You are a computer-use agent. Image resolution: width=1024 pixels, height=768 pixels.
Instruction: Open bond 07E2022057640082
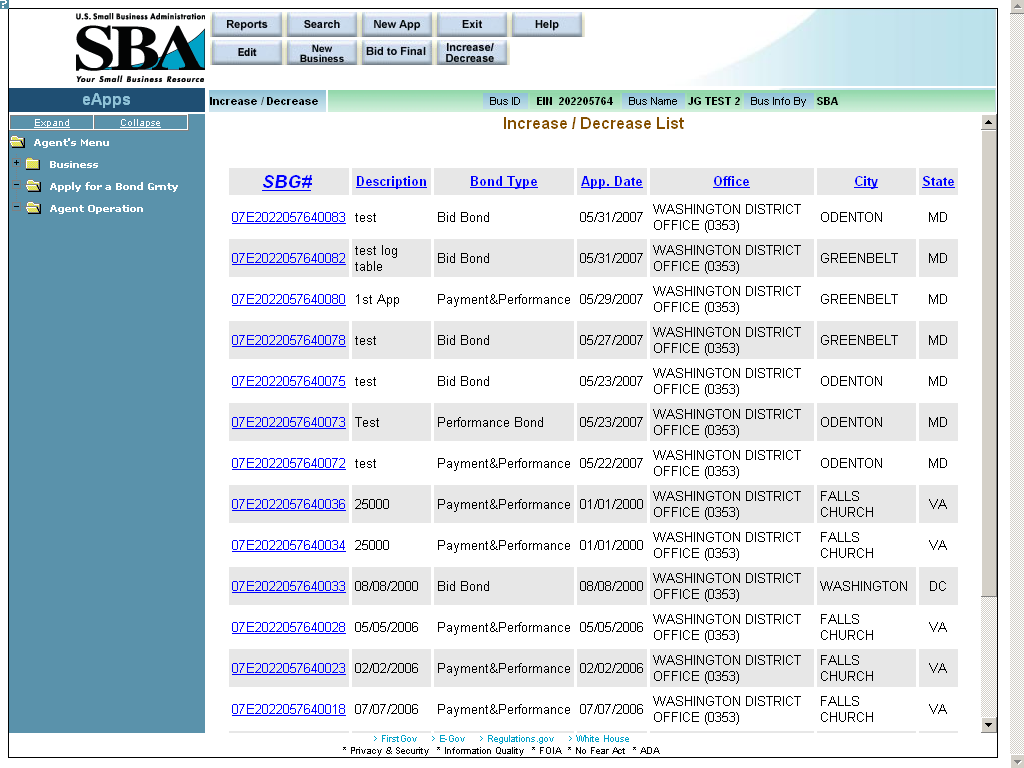pos(289,259)
